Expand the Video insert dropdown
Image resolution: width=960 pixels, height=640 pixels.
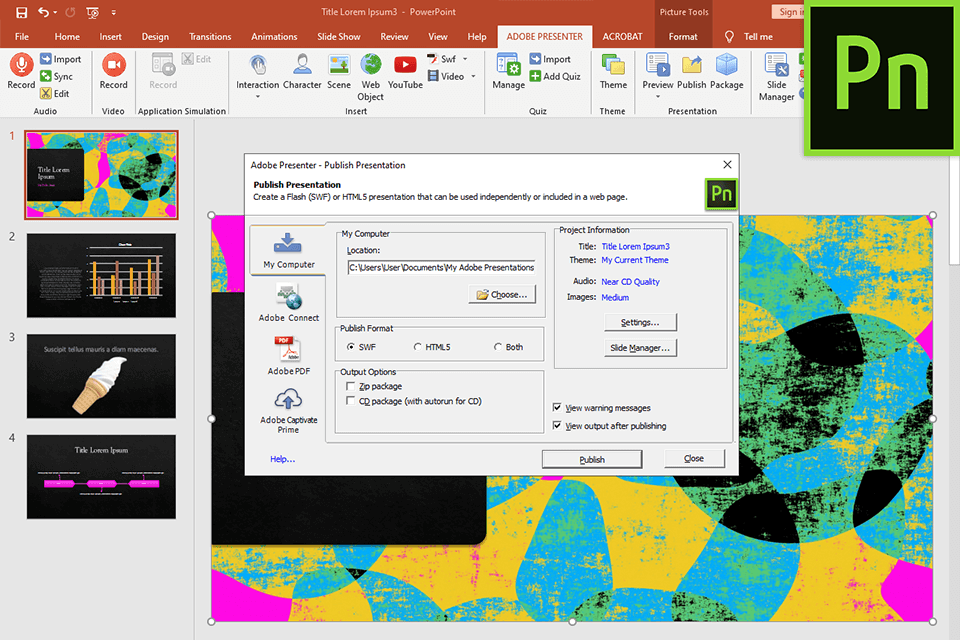coord(473,76)
